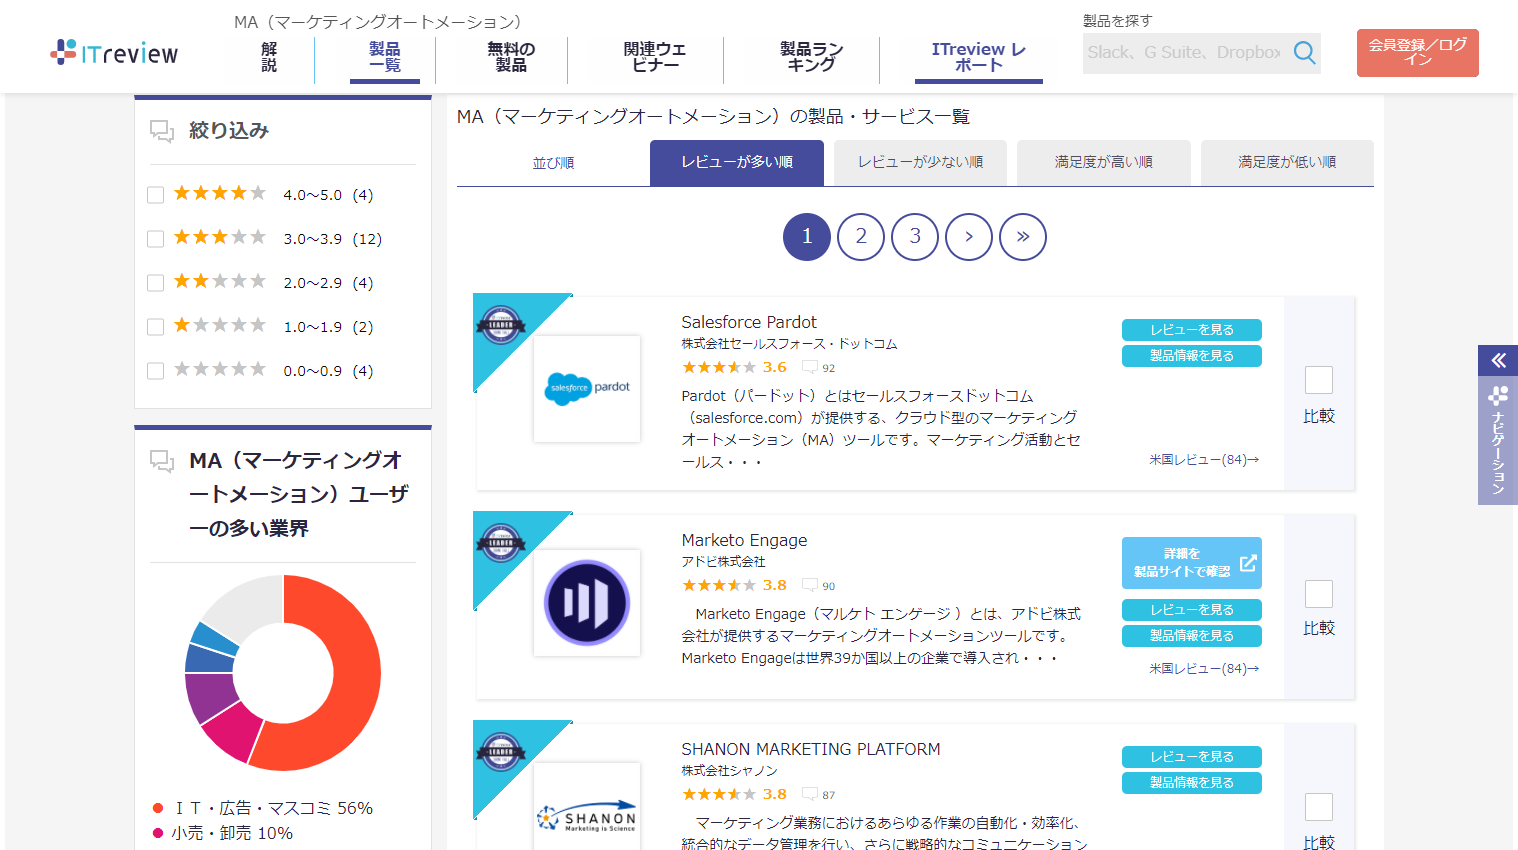Select the レビューが多い順 sort tab

pos(737,162)
